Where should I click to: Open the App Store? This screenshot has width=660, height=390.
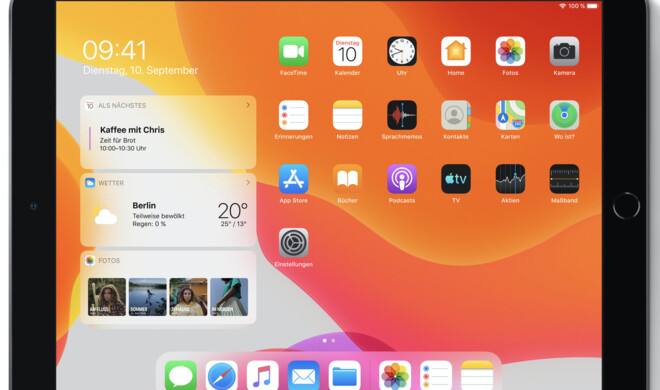click(x=293, y=179)
